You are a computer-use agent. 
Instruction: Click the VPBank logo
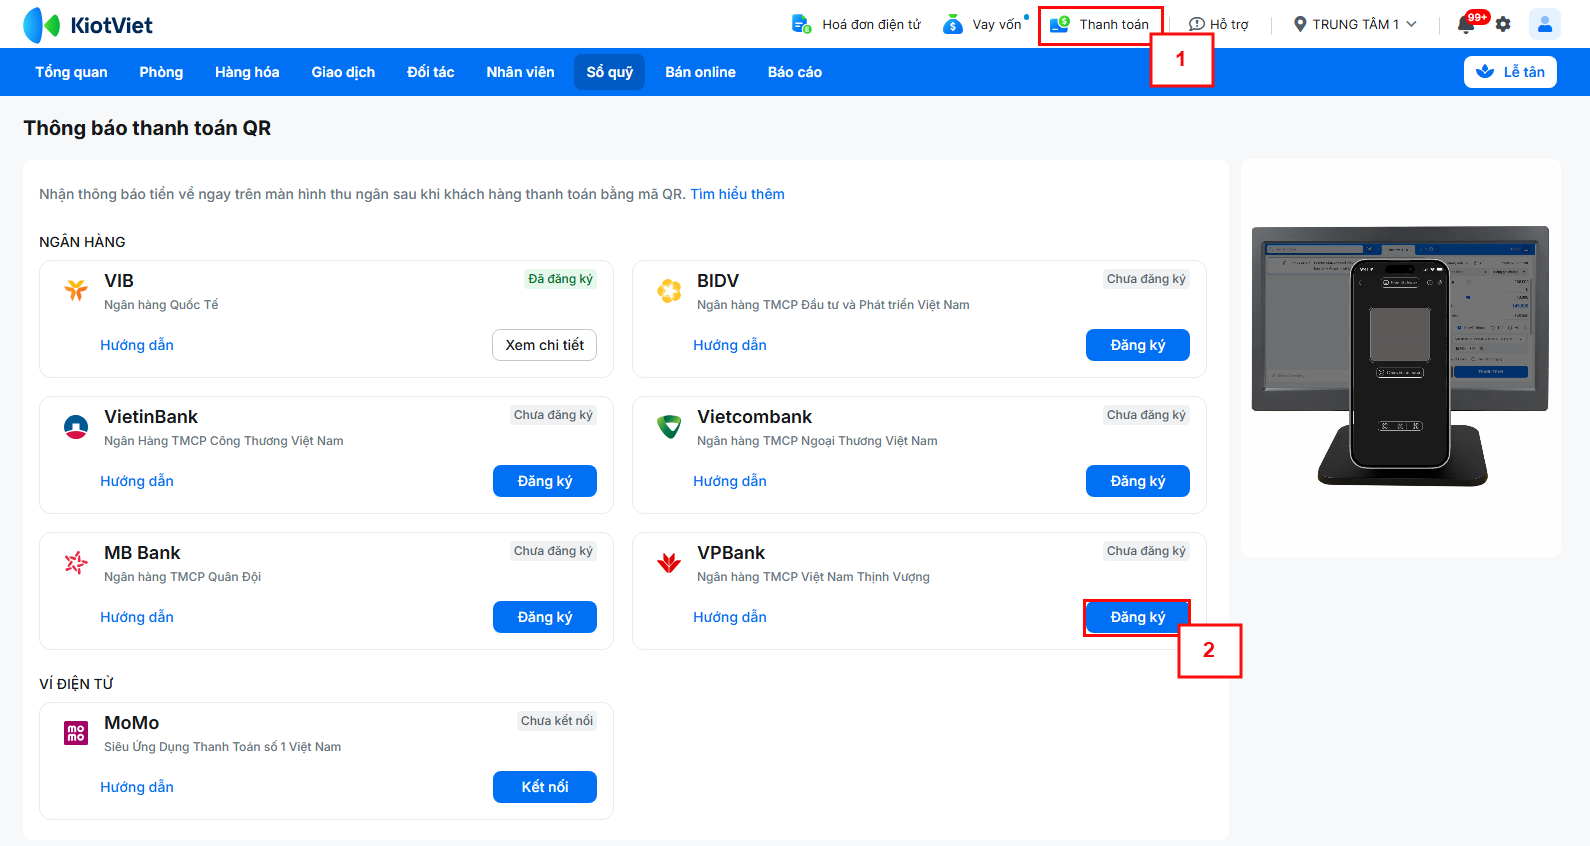click(x=669, y=563)
